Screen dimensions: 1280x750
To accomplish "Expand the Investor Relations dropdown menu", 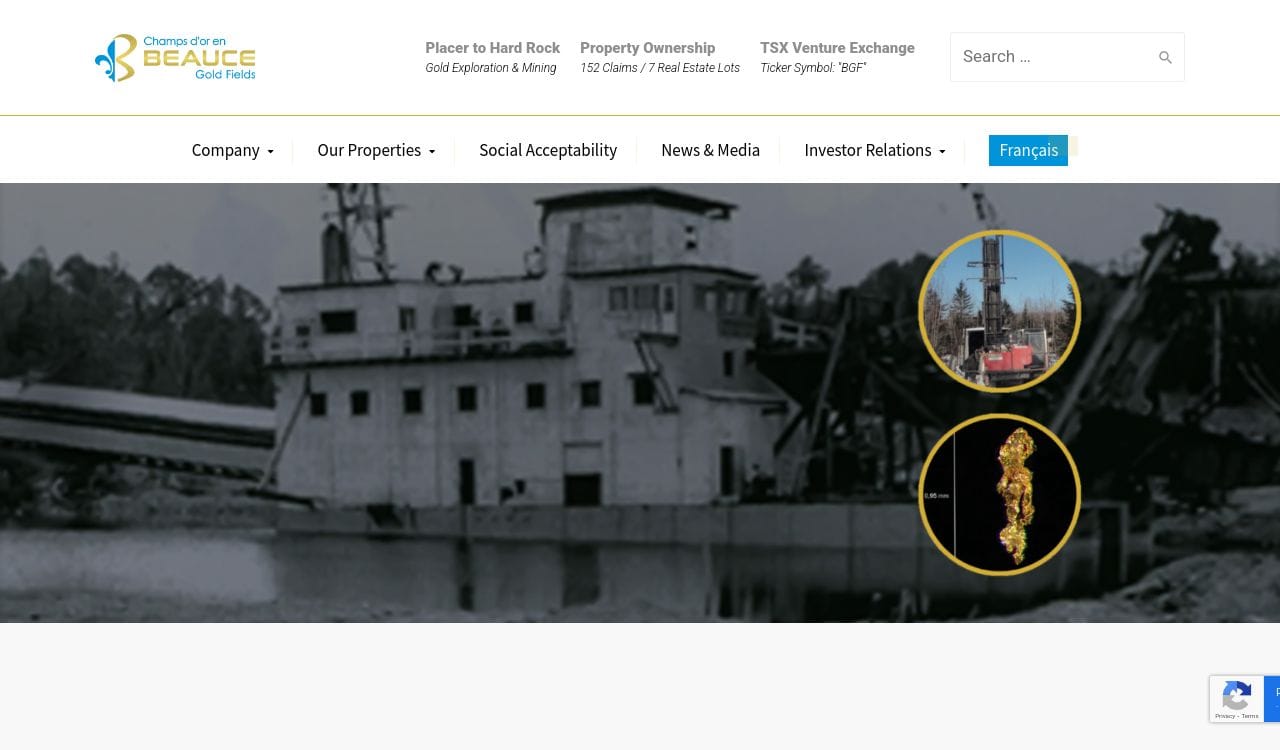I will click(x=874, y=150).
